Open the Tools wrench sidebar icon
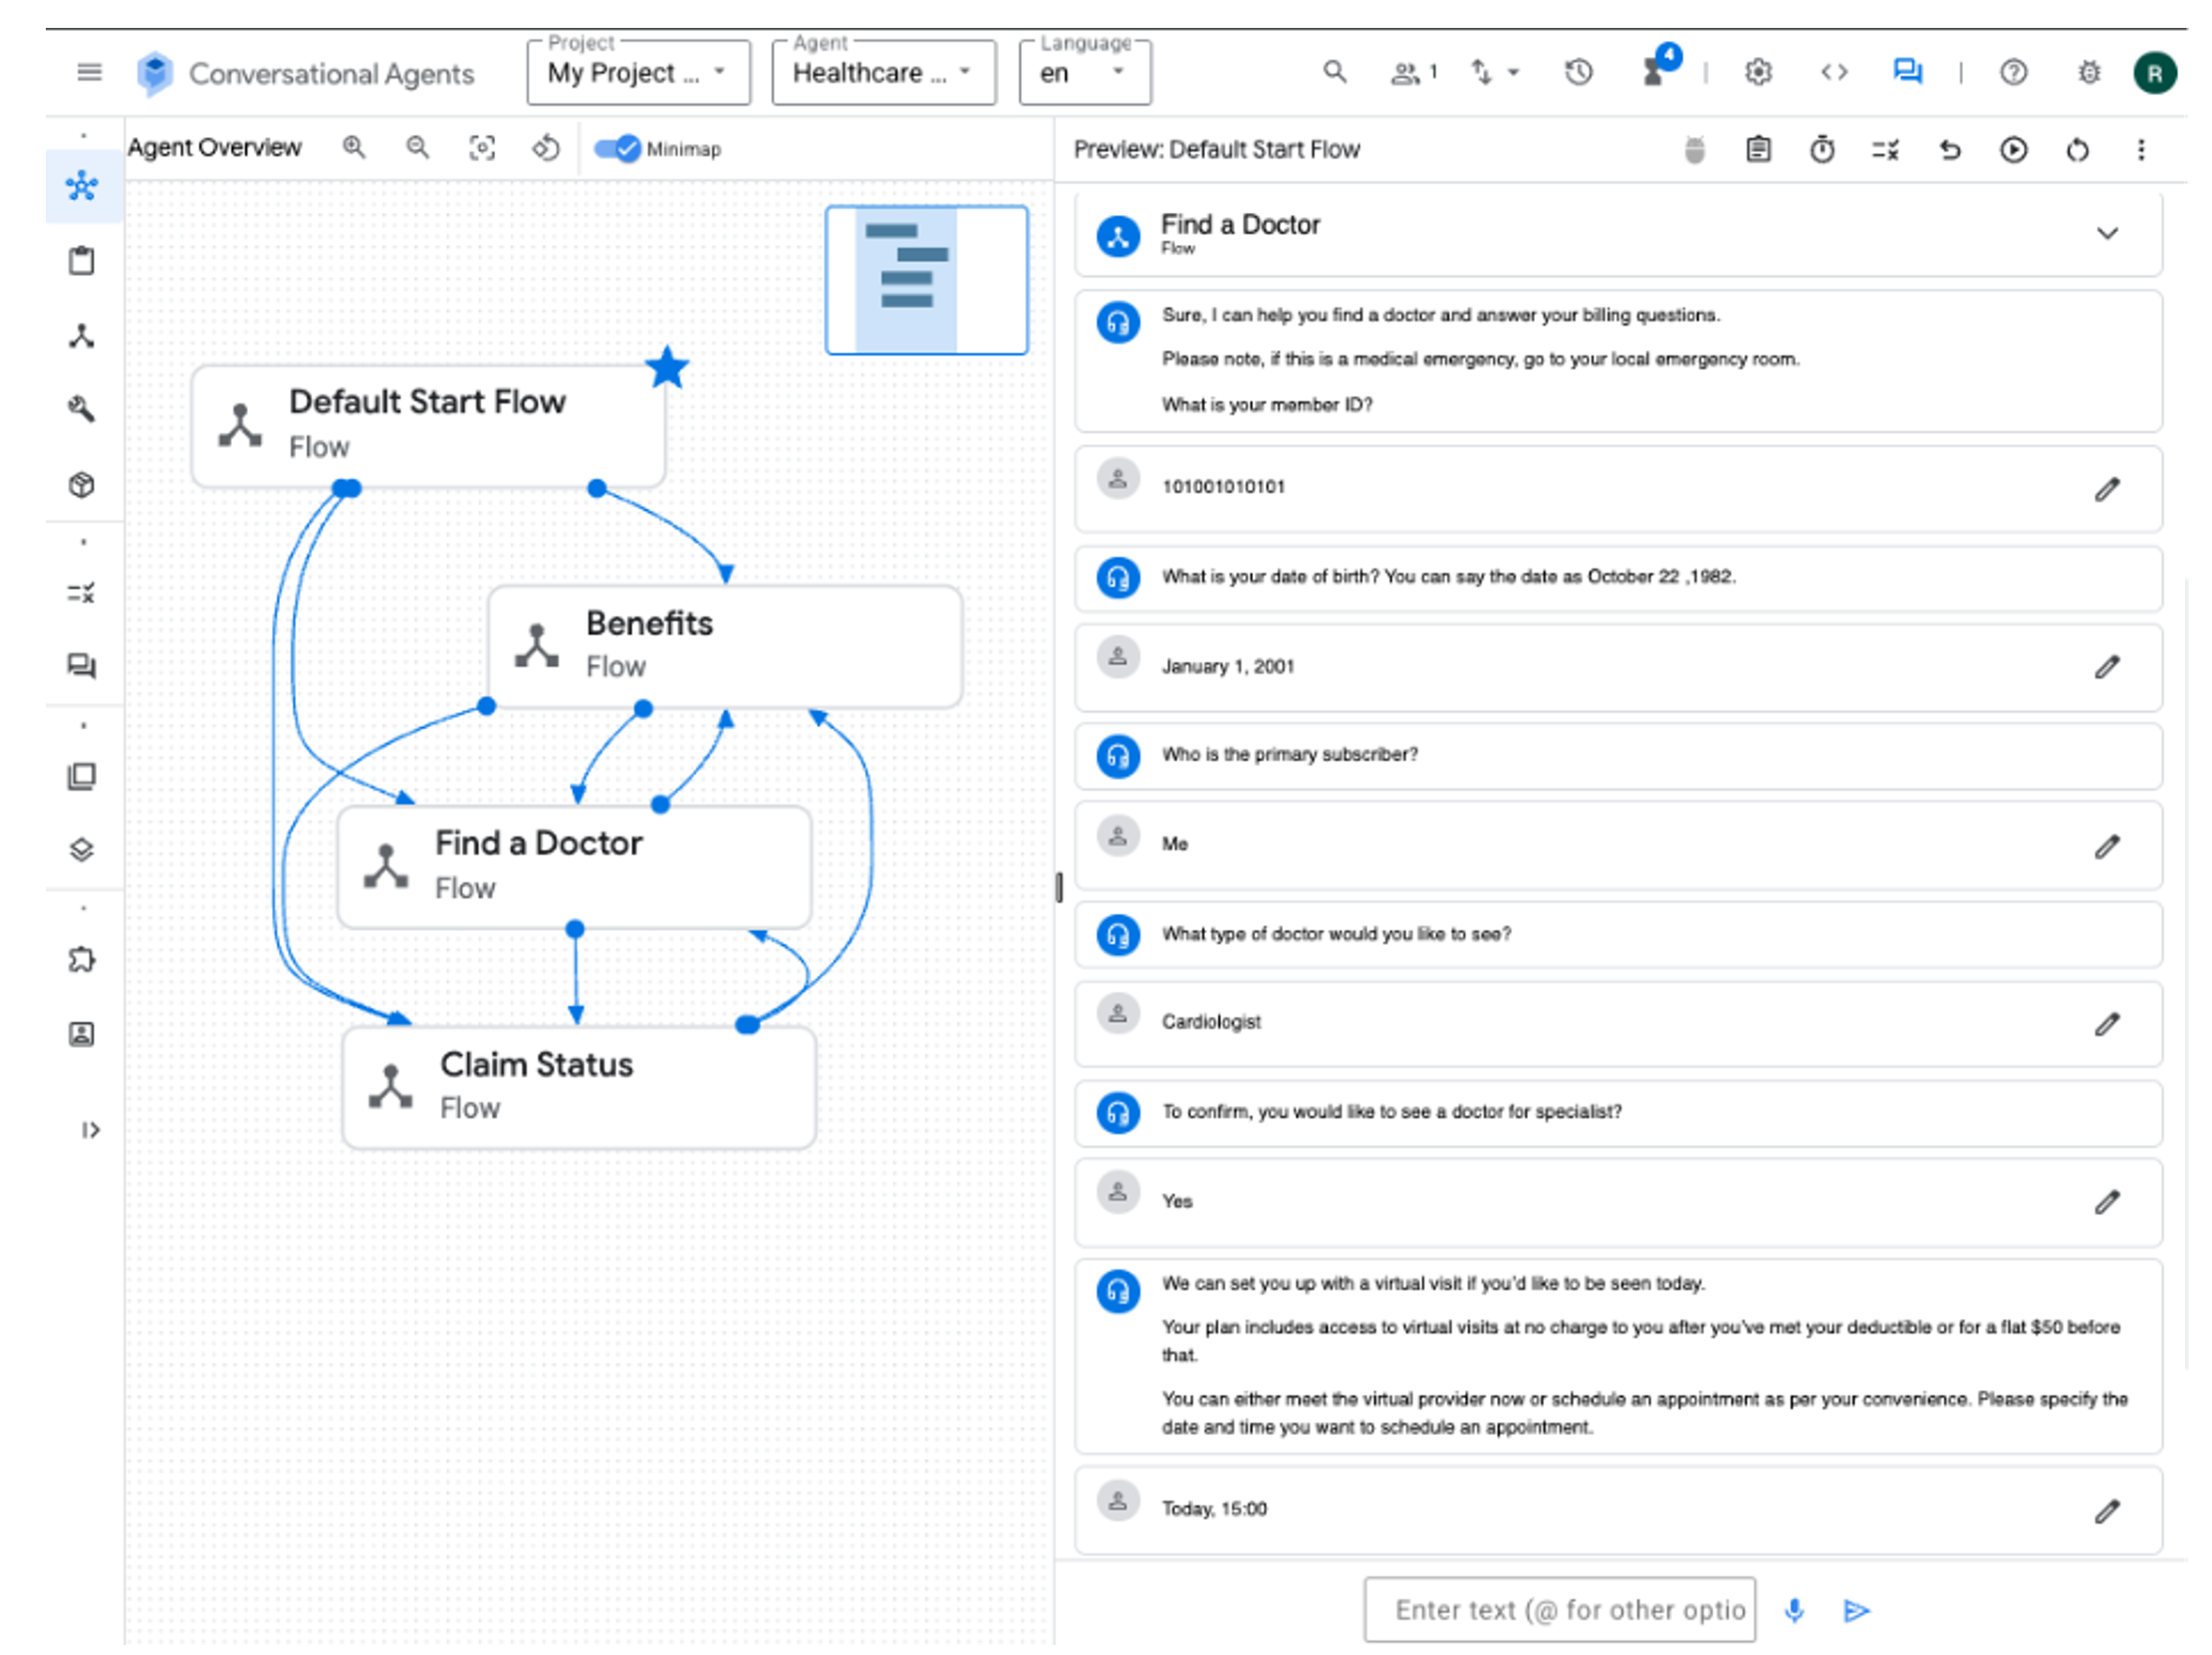Image resolution: width=2212 pixels, height=1655 pixels. click(x=82, y=408)
